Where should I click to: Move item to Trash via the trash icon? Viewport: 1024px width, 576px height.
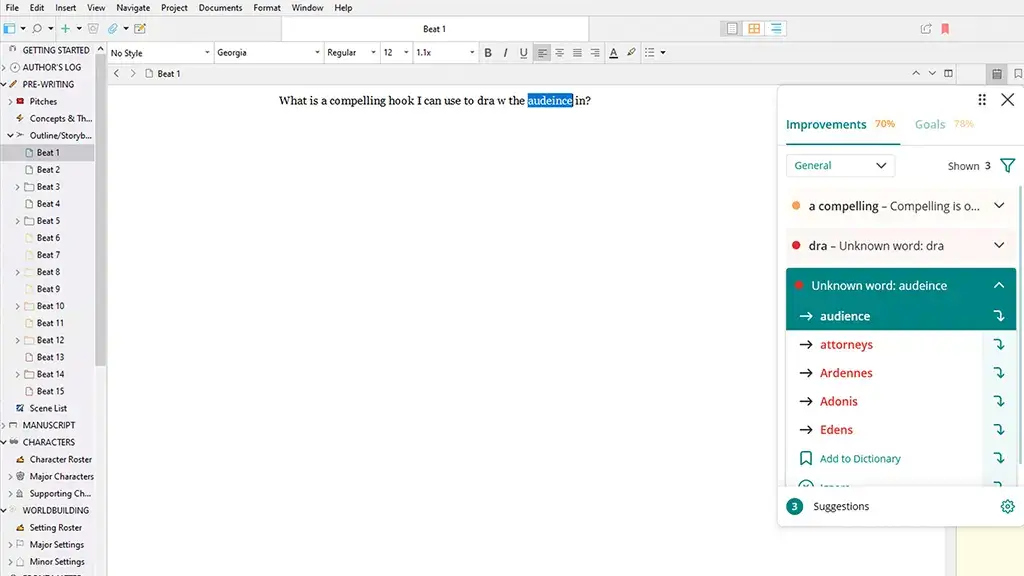pos(94,29)
